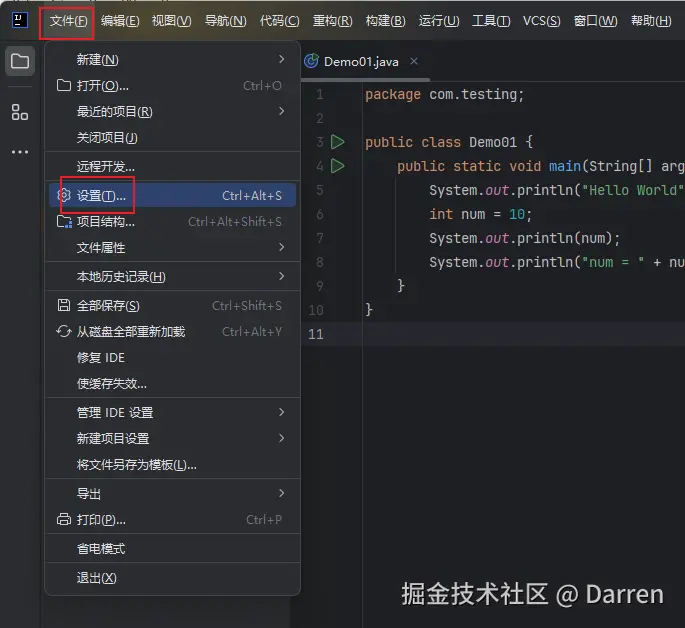The width and height of the screenshot is (685, 628).
Task: Open the 窗口(W) menu
Action: 595,21
